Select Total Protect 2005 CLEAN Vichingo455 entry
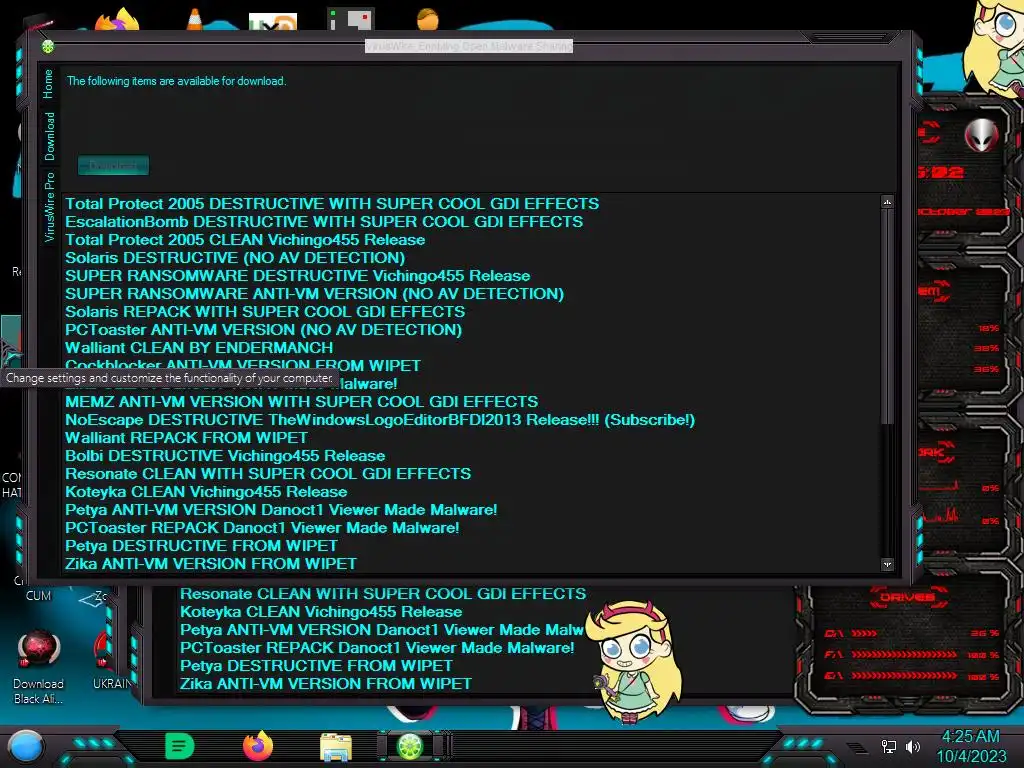This screenshot has width=1024, height=768. 245,240
